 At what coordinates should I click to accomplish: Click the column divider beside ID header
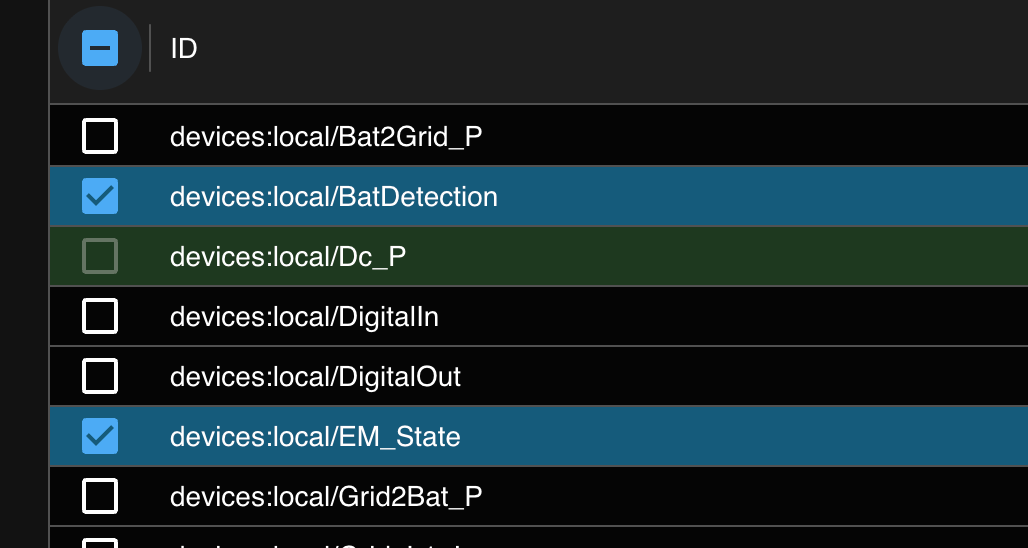150,48
